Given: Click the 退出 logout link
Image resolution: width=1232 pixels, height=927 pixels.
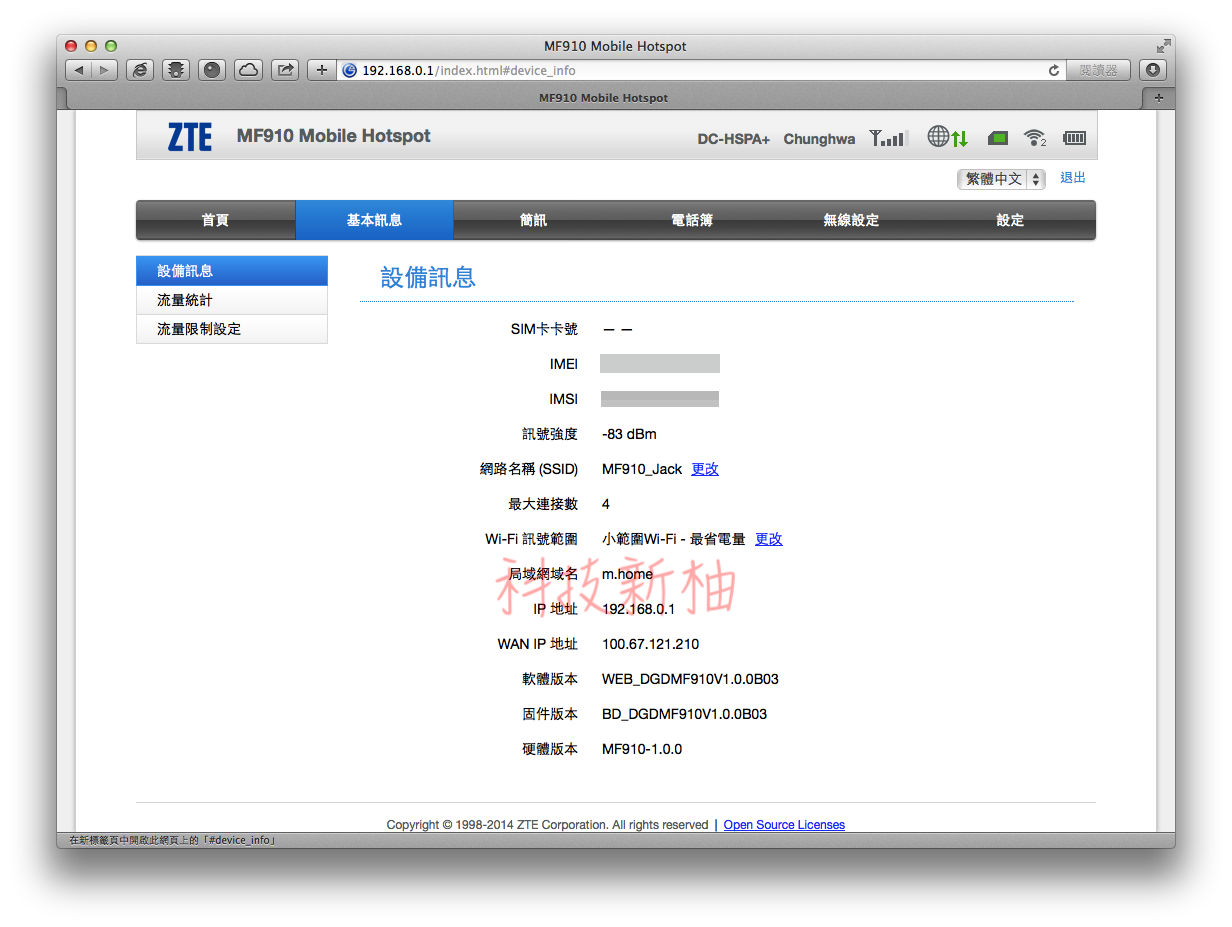Looking at the screenshot, I should 1073,178.
